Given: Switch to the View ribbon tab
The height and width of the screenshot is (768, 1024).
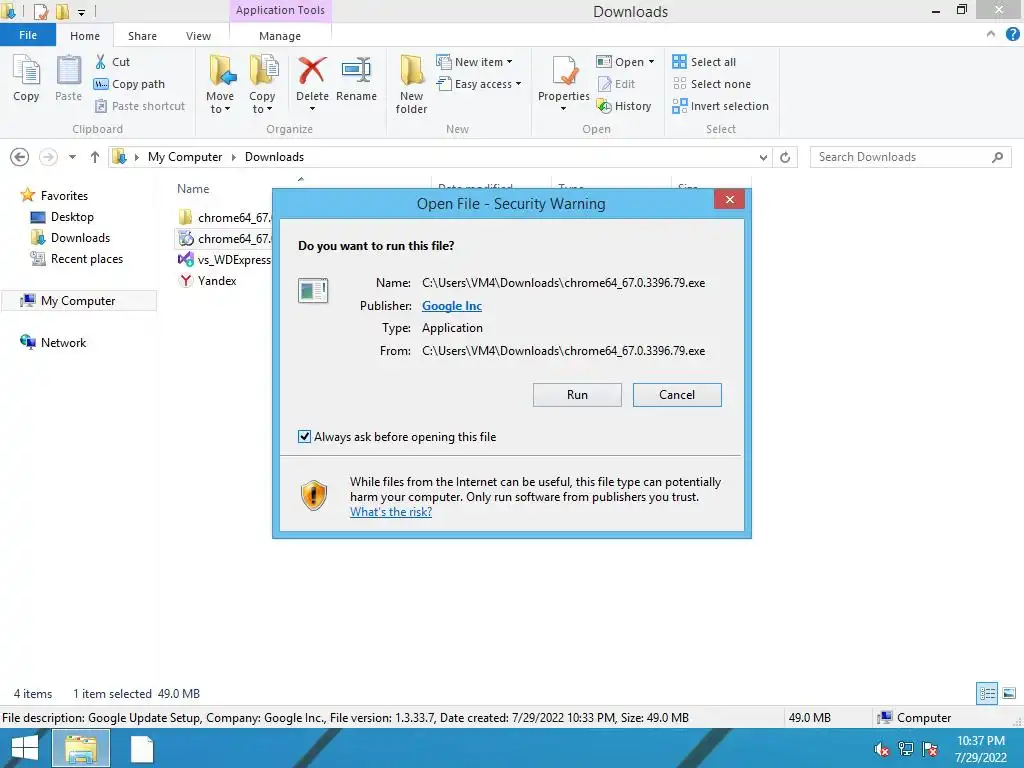Looking at the screenshot, I should pos(198,36).
